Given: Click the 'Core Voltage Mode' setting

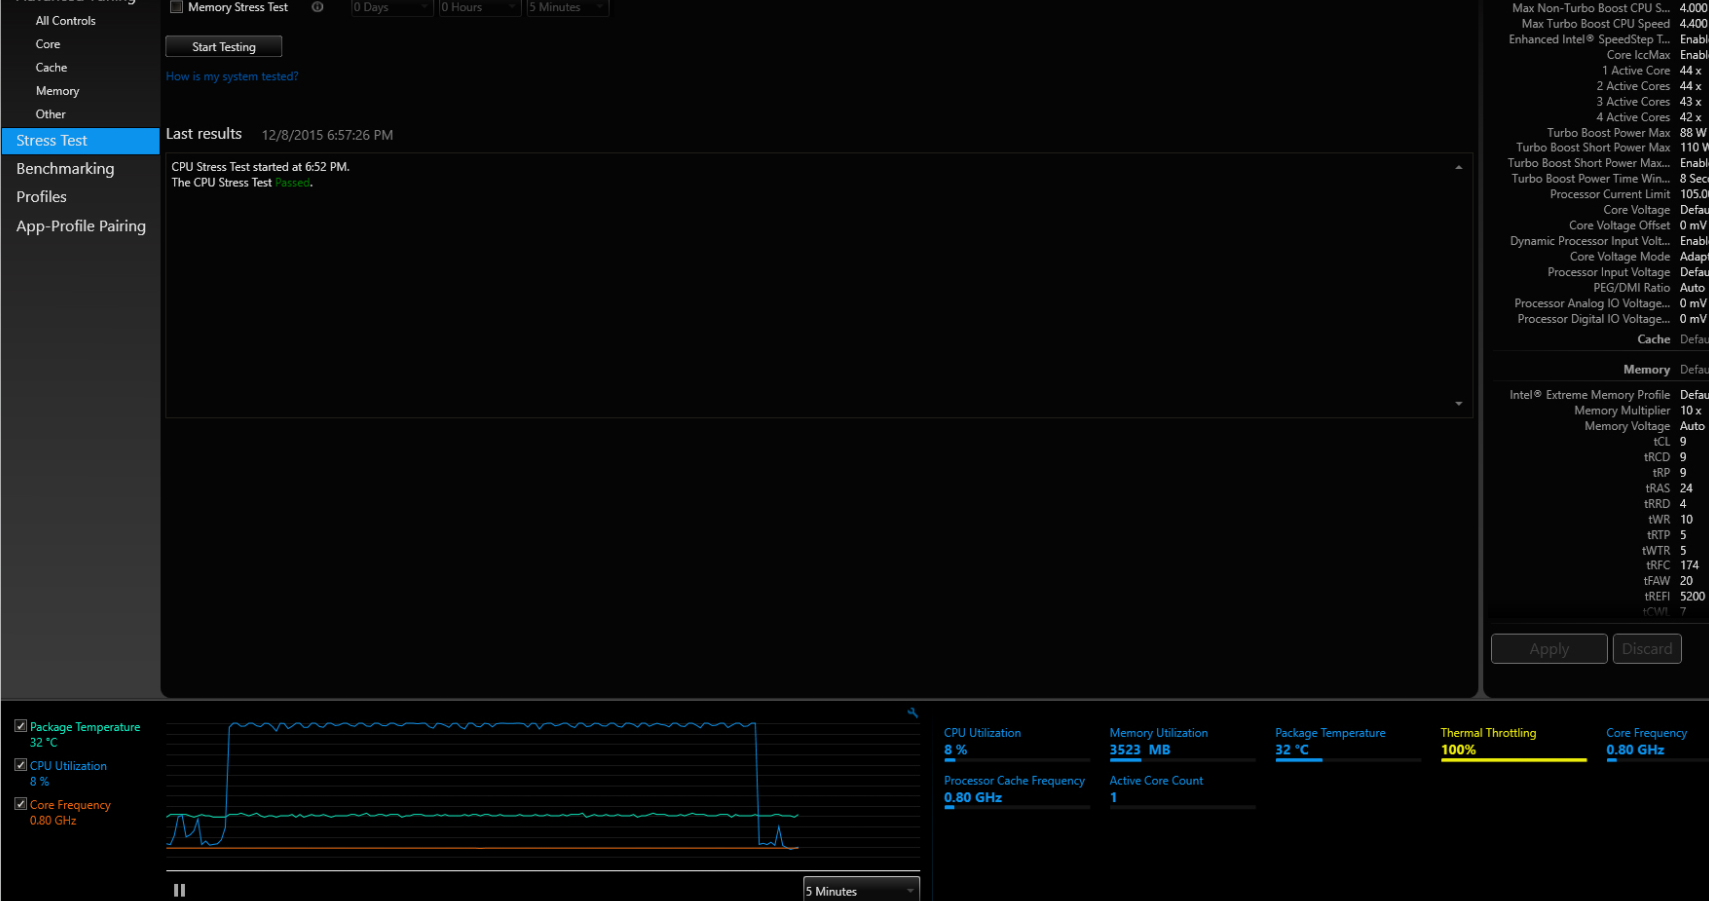Looking at the screenshot, I should (x=1639, y=257).
